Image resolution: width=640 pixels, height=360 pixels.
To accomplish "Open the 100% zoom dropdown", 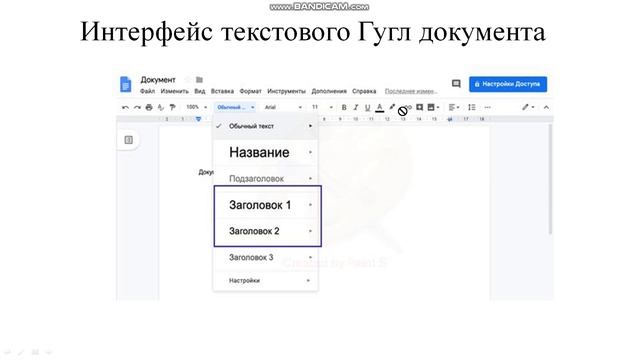I will pos(197,107).
